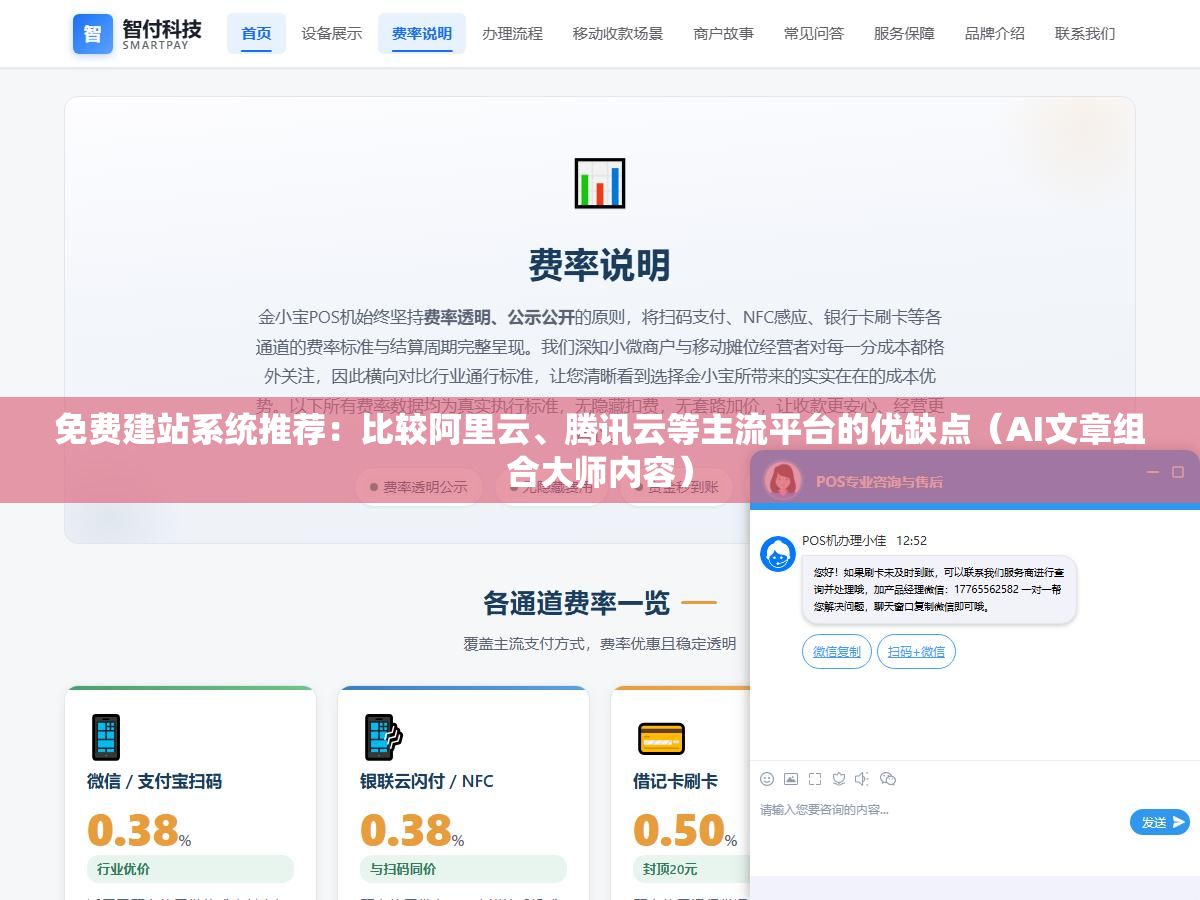The image size is (1200, 900).
Task: Open 常见问答 in the navigation bar
Action: pyautogui.click(x=814, y=33)
